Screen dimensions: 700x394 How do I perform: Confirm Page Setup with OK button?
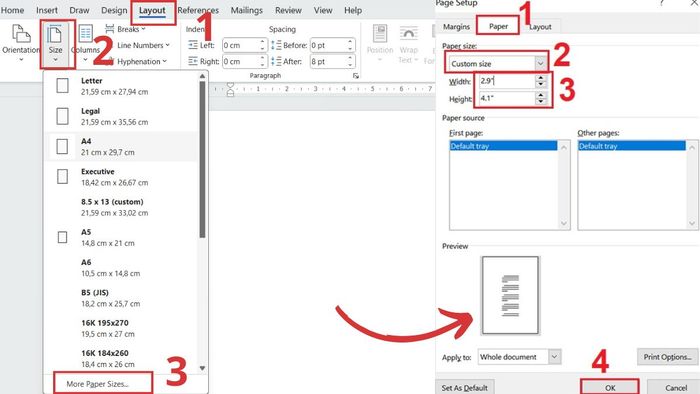pos(610,387)
